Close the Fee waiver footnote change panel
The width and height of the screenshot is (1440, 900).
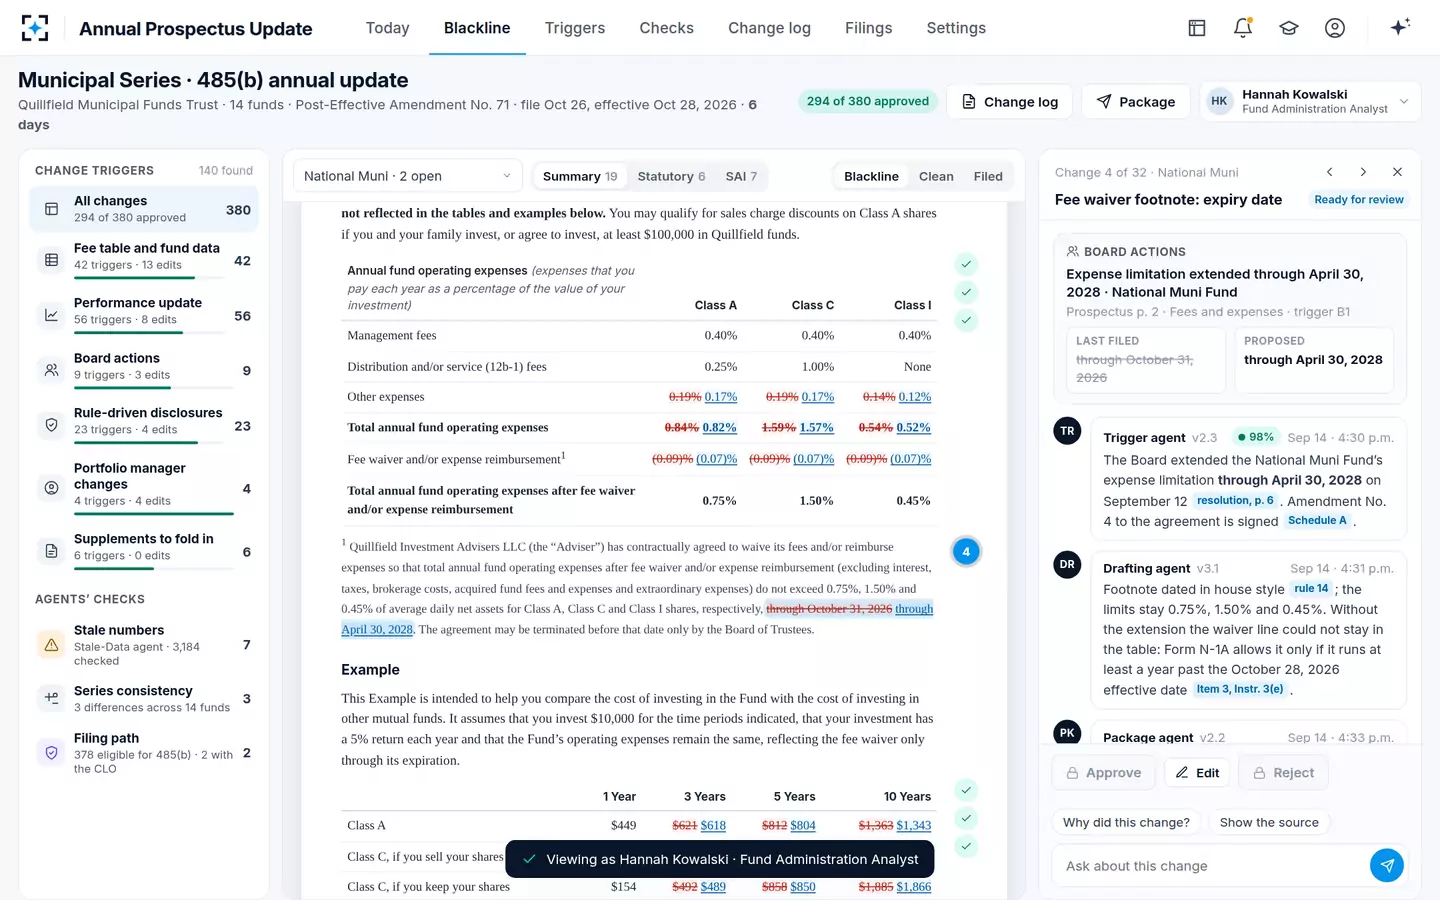coord(1397,172)
